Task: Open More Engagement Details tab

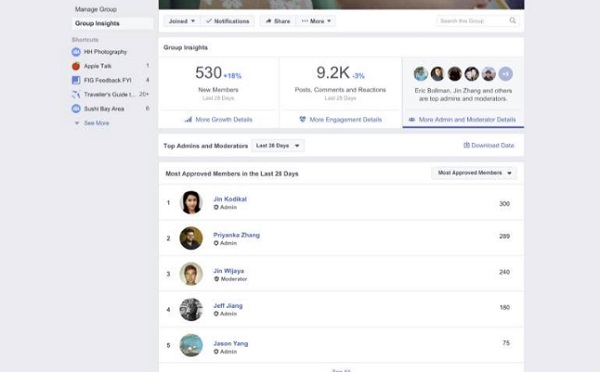Action: pyautogui.click(x=341, y=119)
